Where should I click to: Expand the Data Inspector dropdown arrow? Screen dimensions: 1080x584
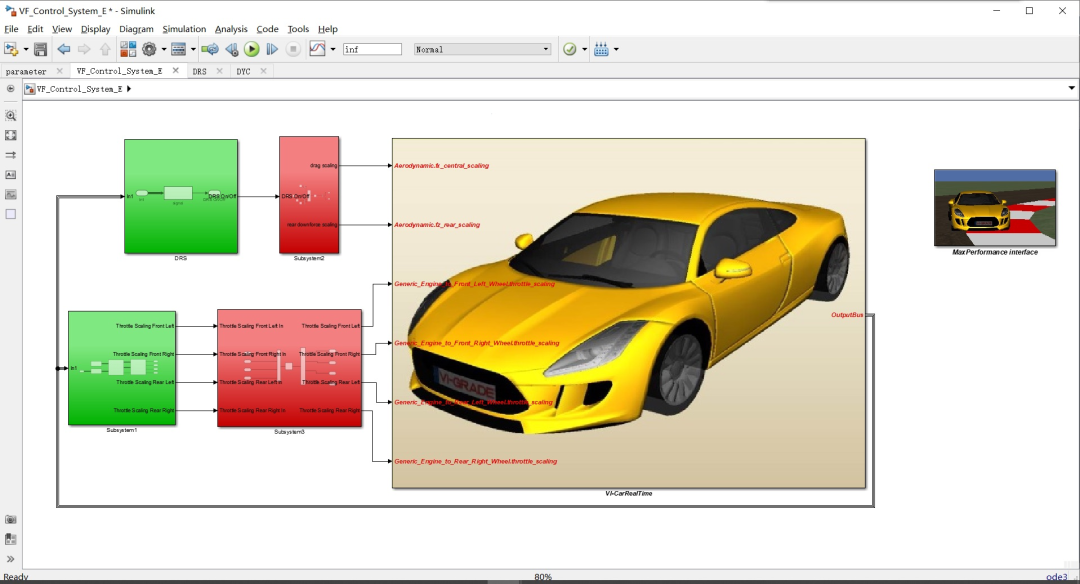333,50
